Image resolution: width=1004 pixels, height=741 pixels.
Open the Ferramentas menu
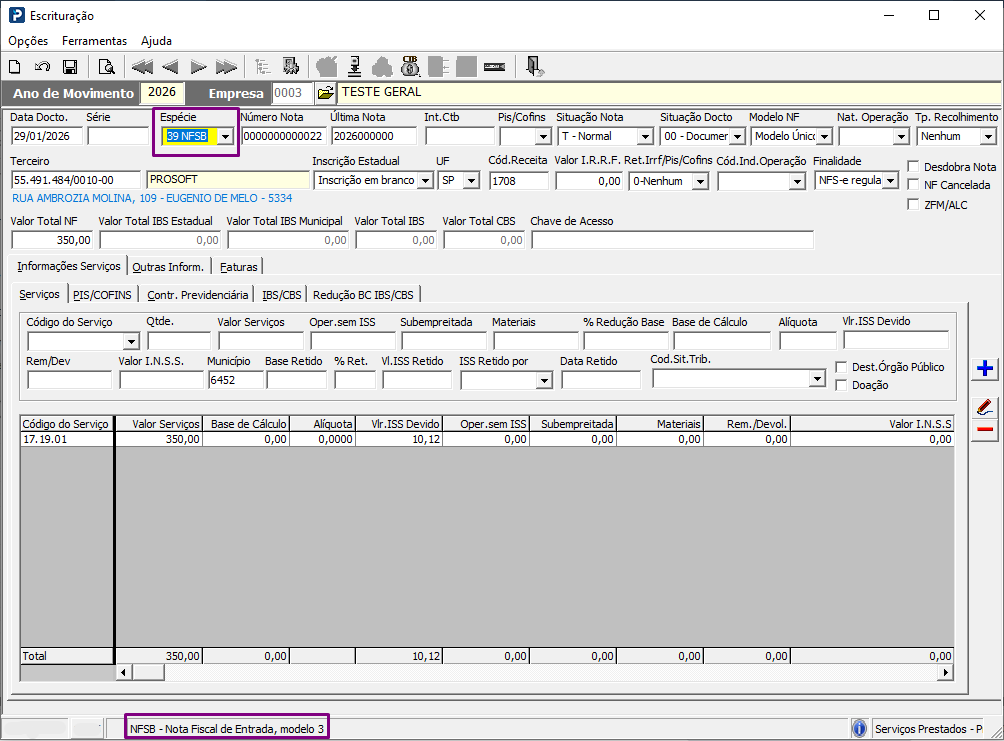tap(94, 40)
